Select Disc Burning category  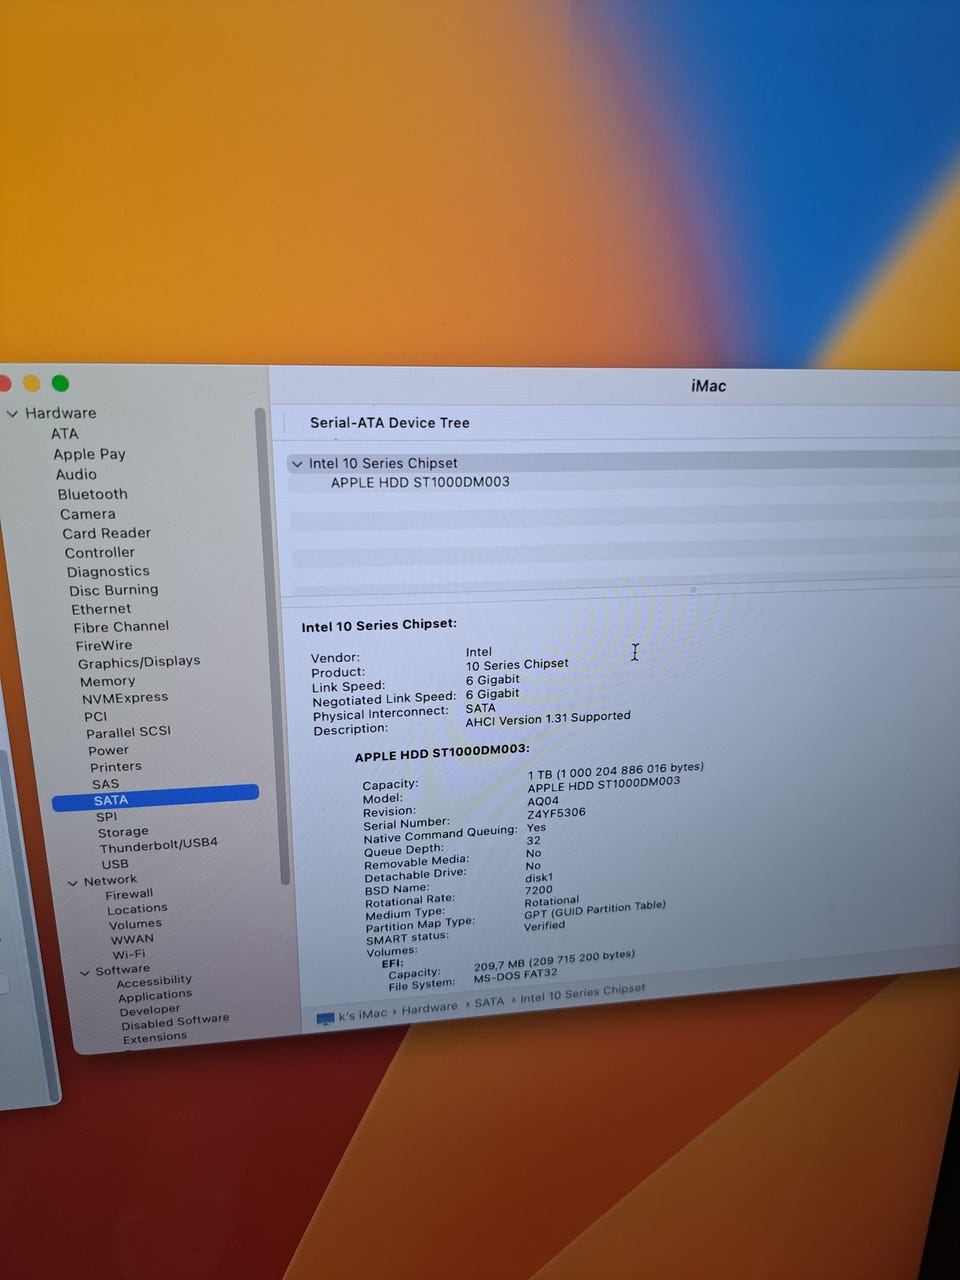(114, 590)
